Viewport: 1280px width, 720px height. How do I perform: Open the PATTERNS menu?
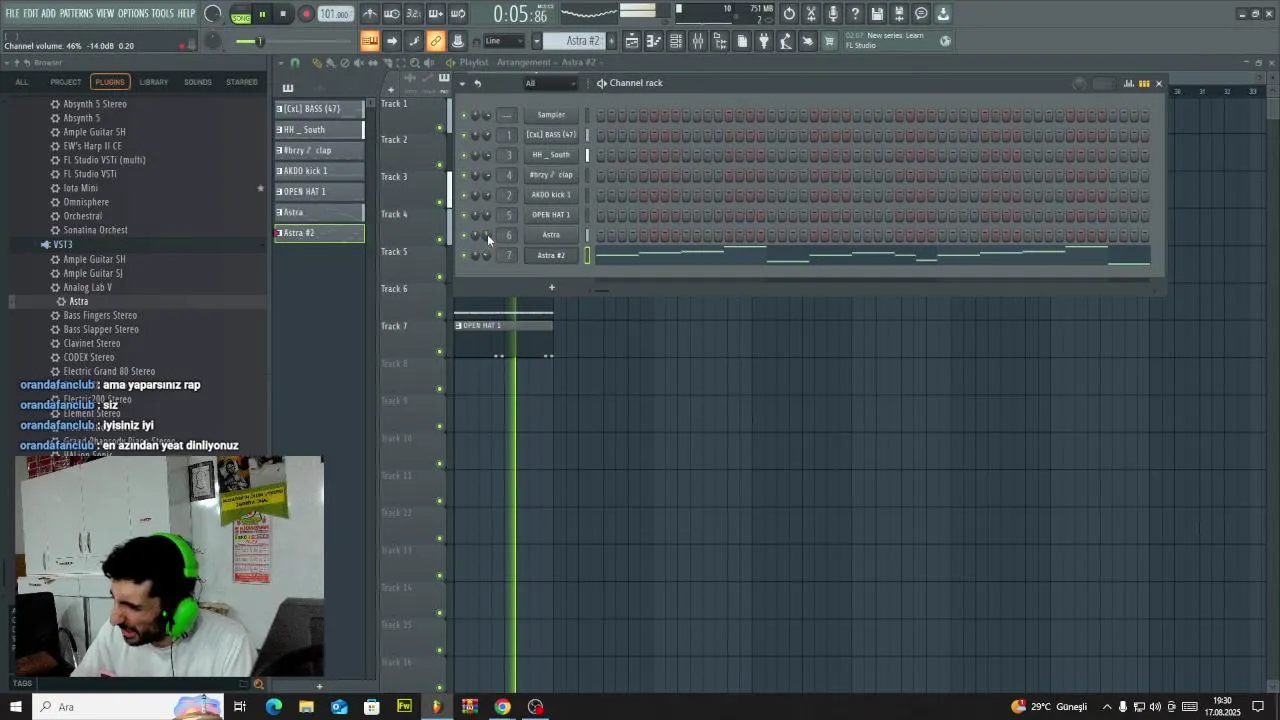[x=76, y=13]
